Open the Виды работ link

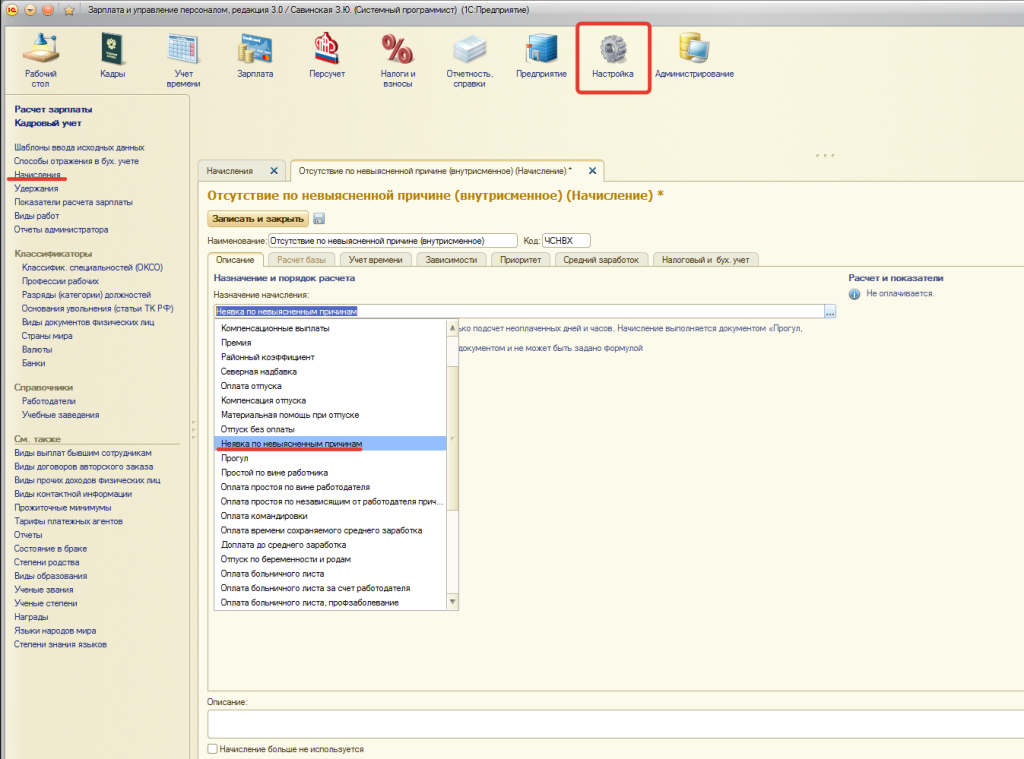click(37, 216)
